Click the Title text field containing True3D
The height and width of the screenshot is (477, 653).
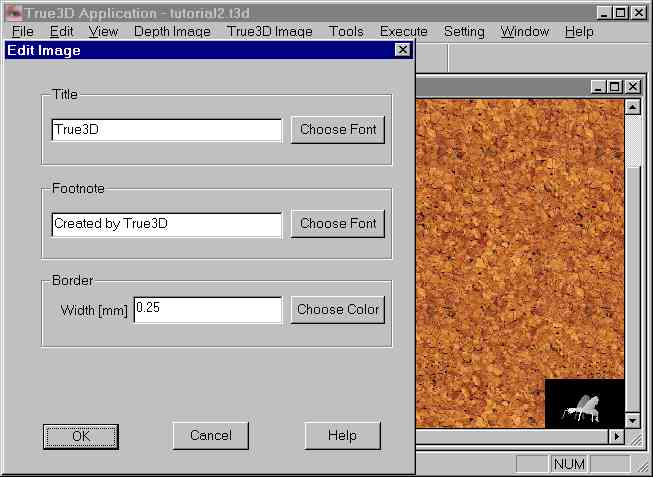167,130
